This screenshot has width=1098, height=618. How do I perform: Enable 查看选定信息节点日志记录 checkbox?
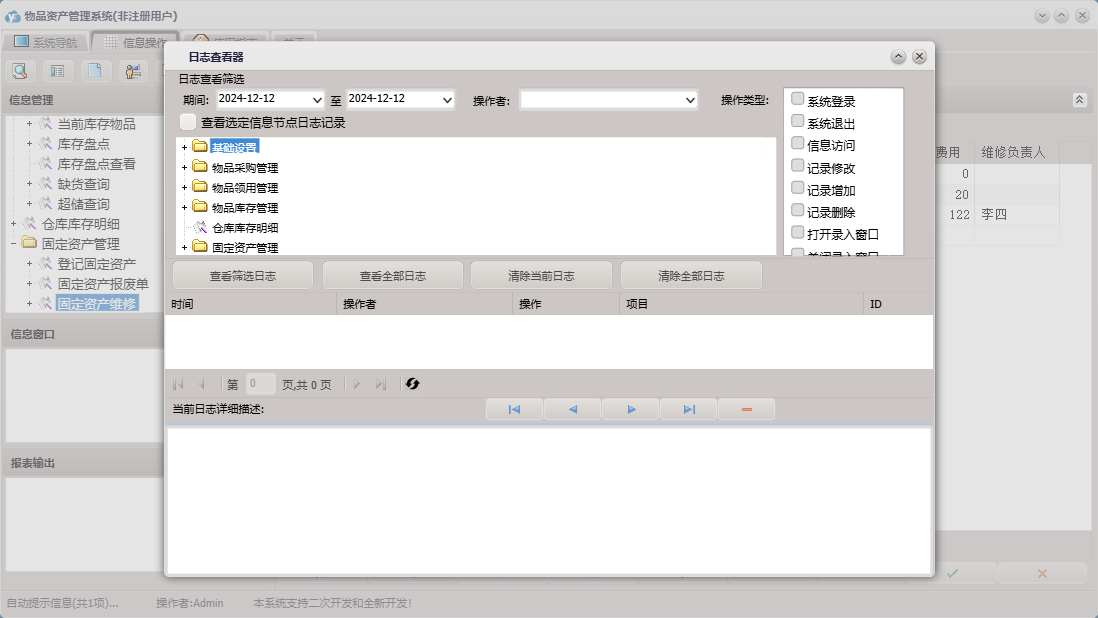(x=188, y=122)
